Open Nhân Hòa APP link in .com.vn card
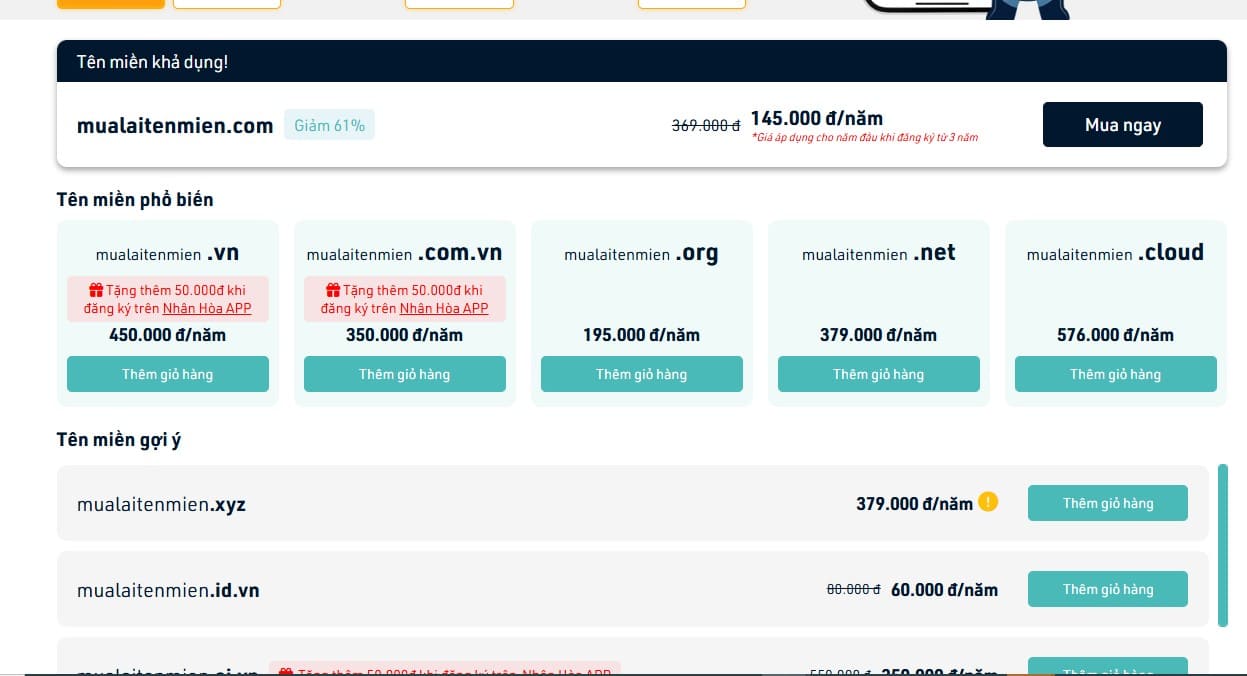The height and width of the screenshot is (676, 1247). coord(444,309)
